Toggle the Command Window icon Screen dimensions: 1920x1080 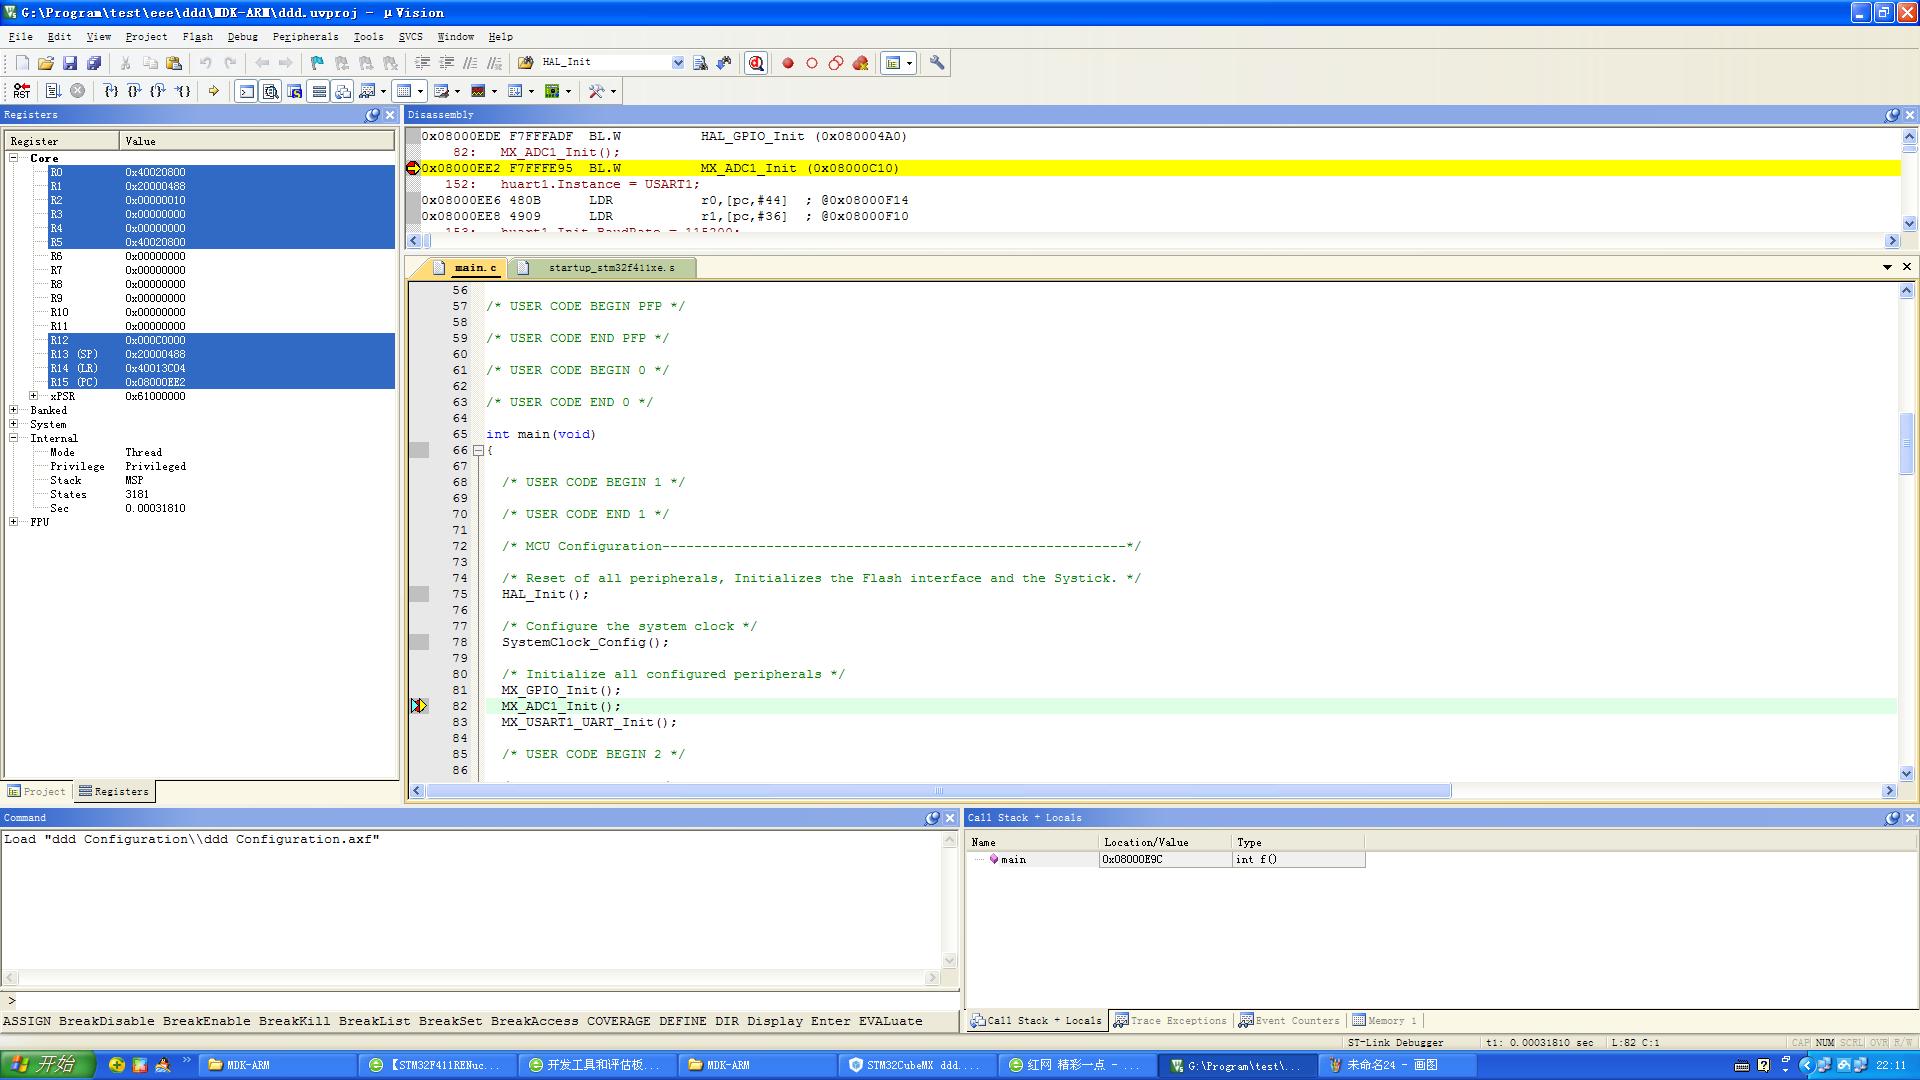tap(246, 91)
